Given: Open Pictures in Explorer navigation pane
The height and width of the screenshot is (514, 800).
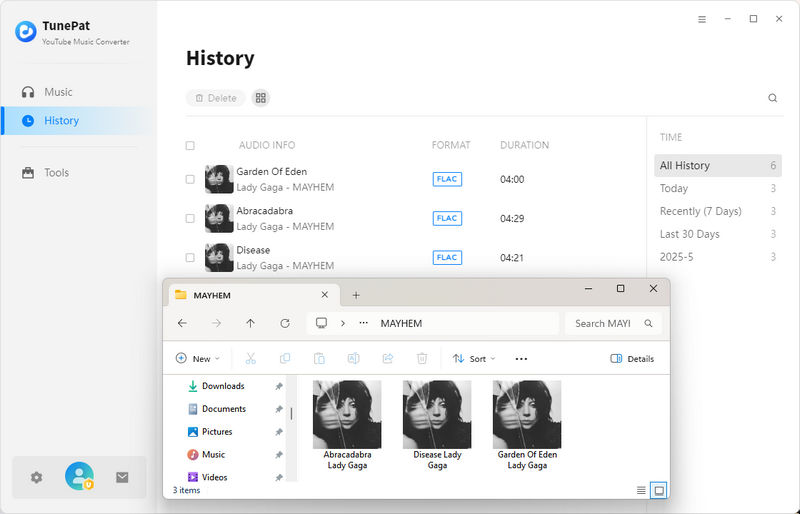Looking at the screenshot, I should click(x=217, y=432).
